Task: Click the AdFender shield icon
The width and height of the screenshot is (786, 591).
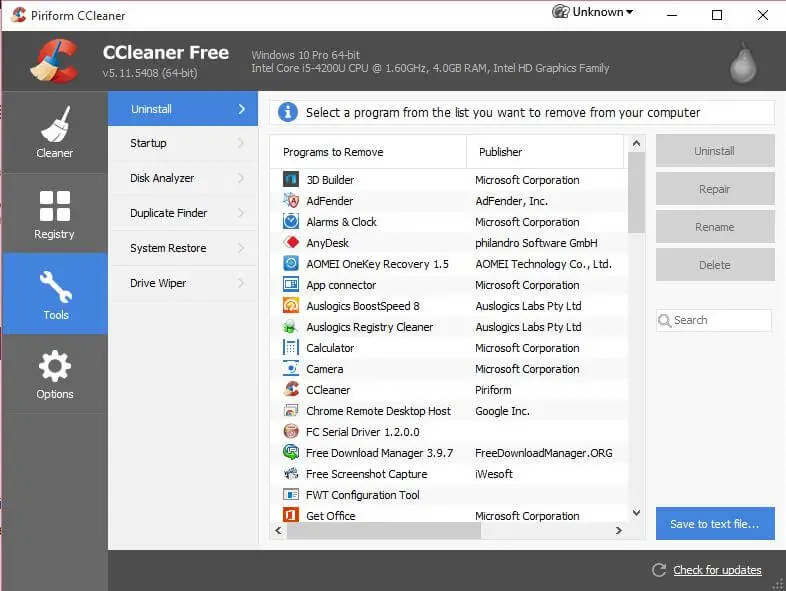Action: pos(291,201)
